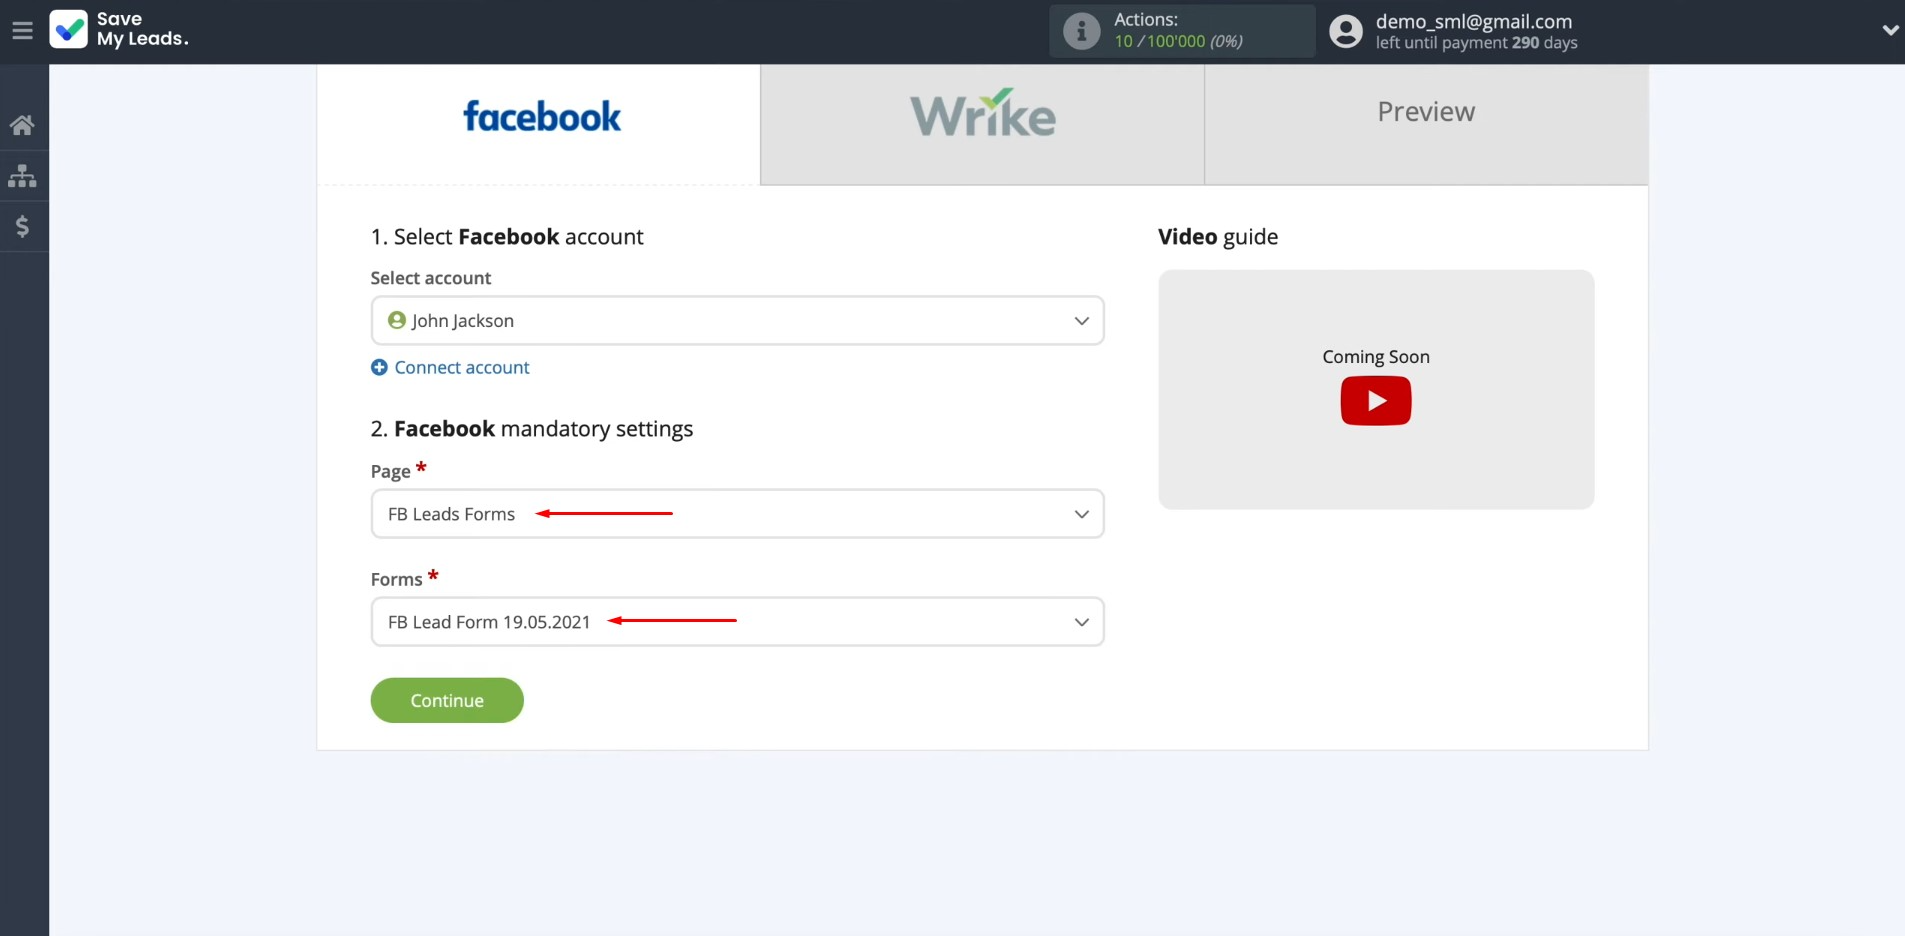
Task: Click the Connect account link
Action: [461, 368]
